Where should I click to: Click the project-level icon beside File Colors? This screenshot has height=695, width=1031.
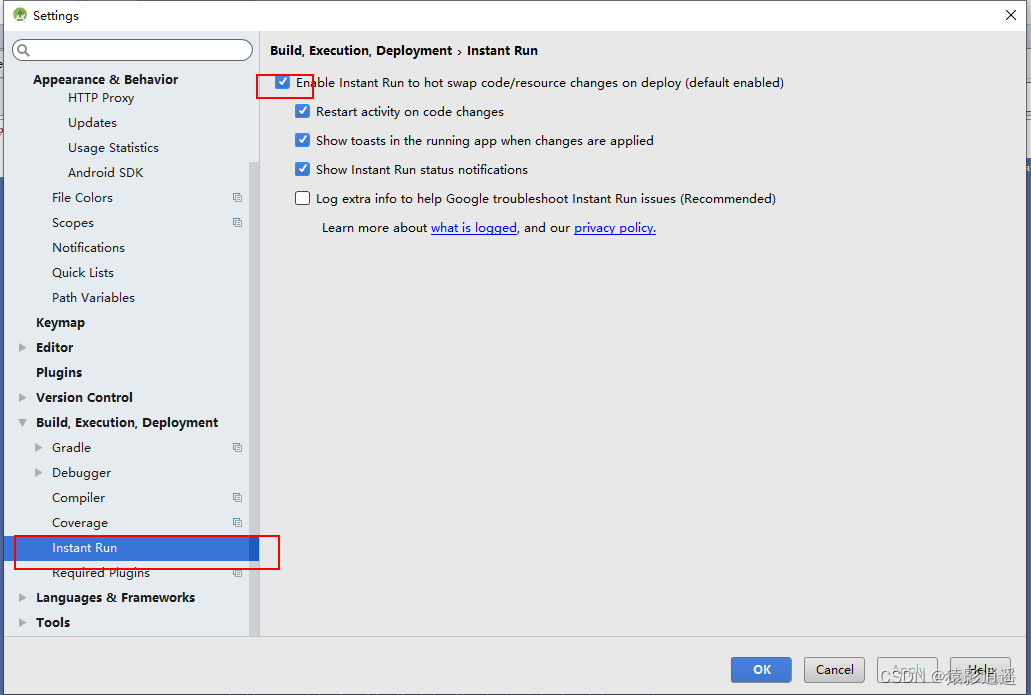click(x=237, y=197)
